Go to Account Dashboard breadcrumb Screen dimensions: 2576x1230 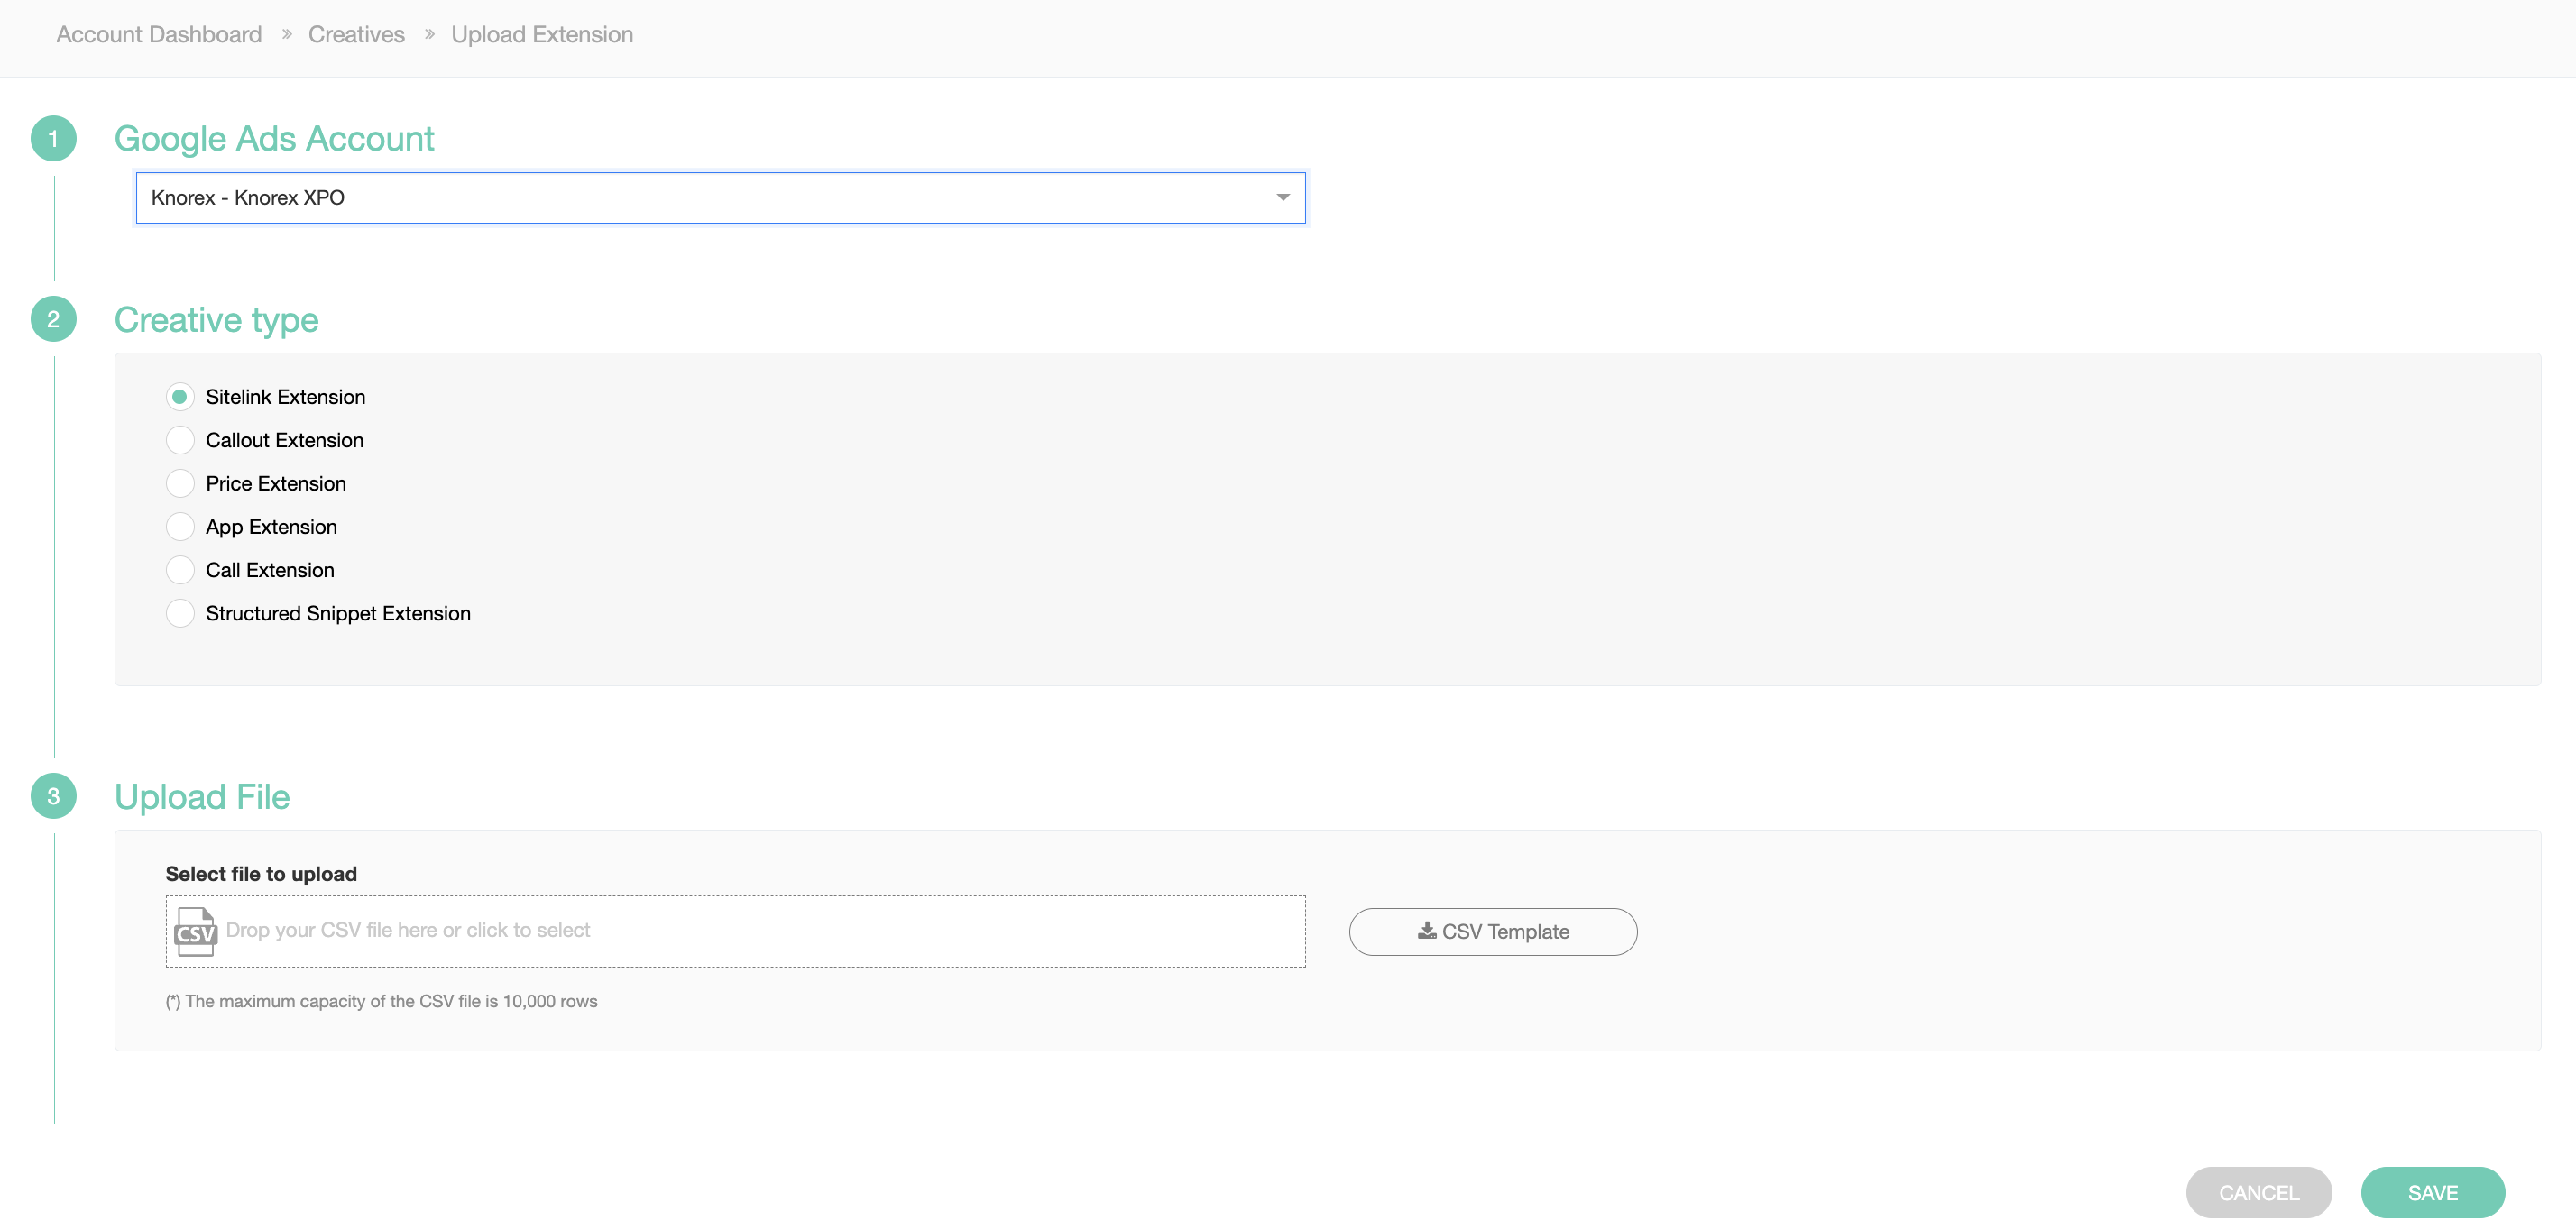[x=159, y=34]
